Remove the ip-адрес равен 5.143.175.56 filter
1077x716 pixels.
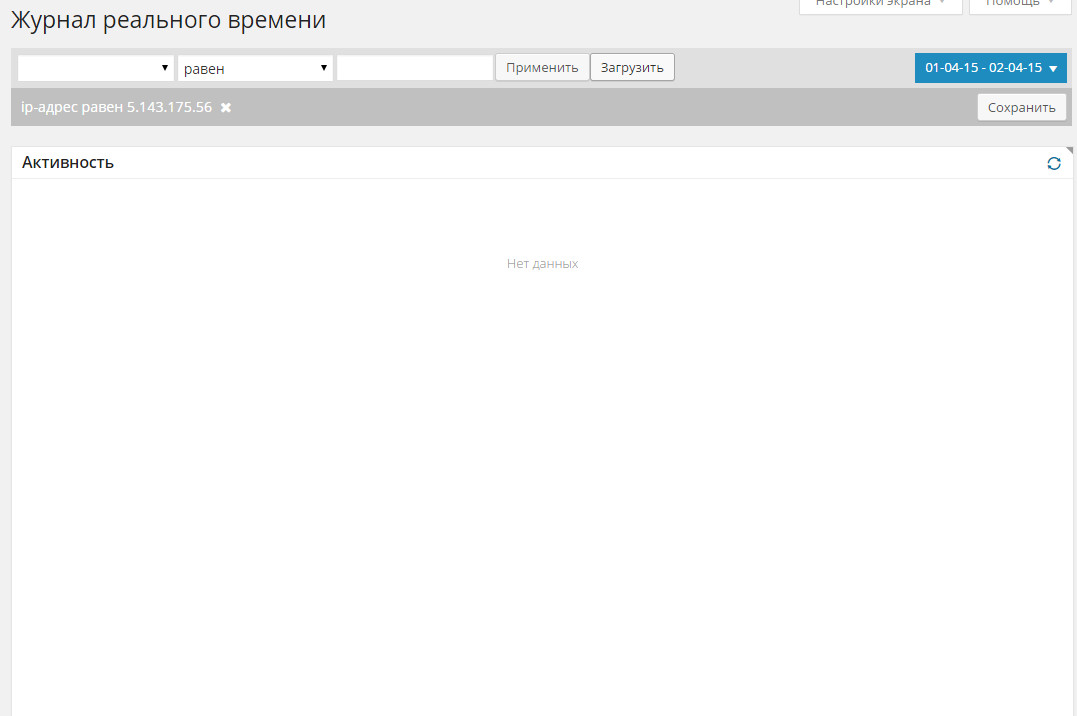pos(225,108)
